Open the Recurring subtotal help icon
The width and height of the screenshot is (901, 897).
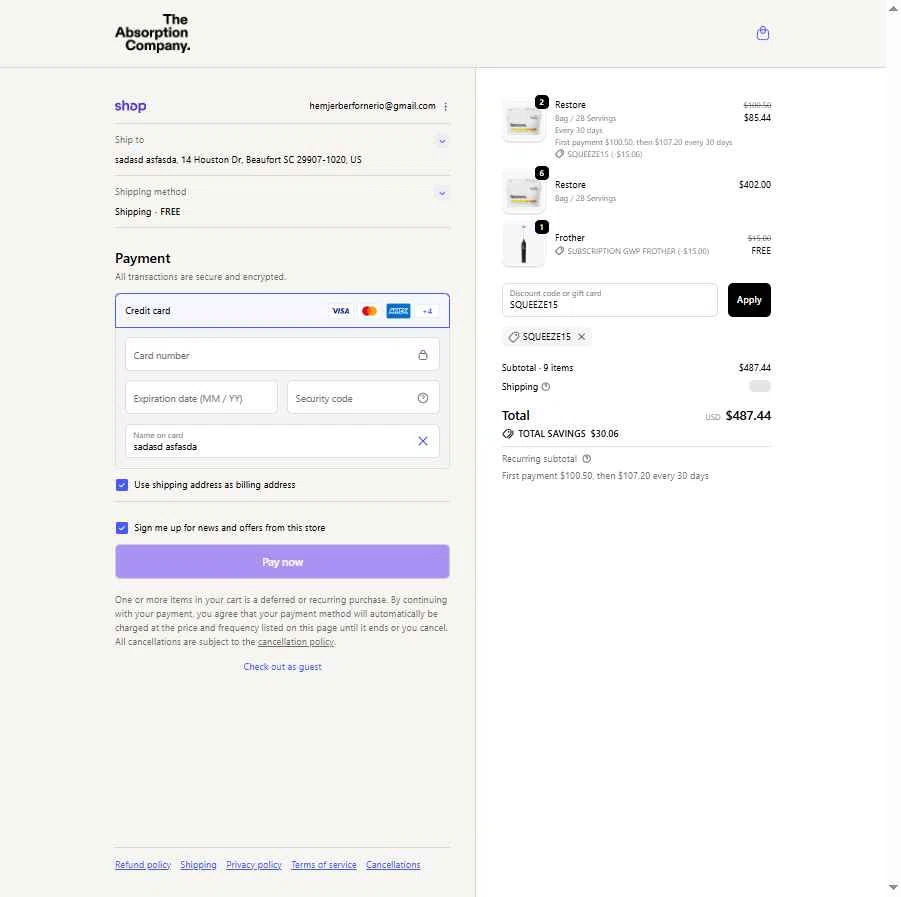pos(587,459)
